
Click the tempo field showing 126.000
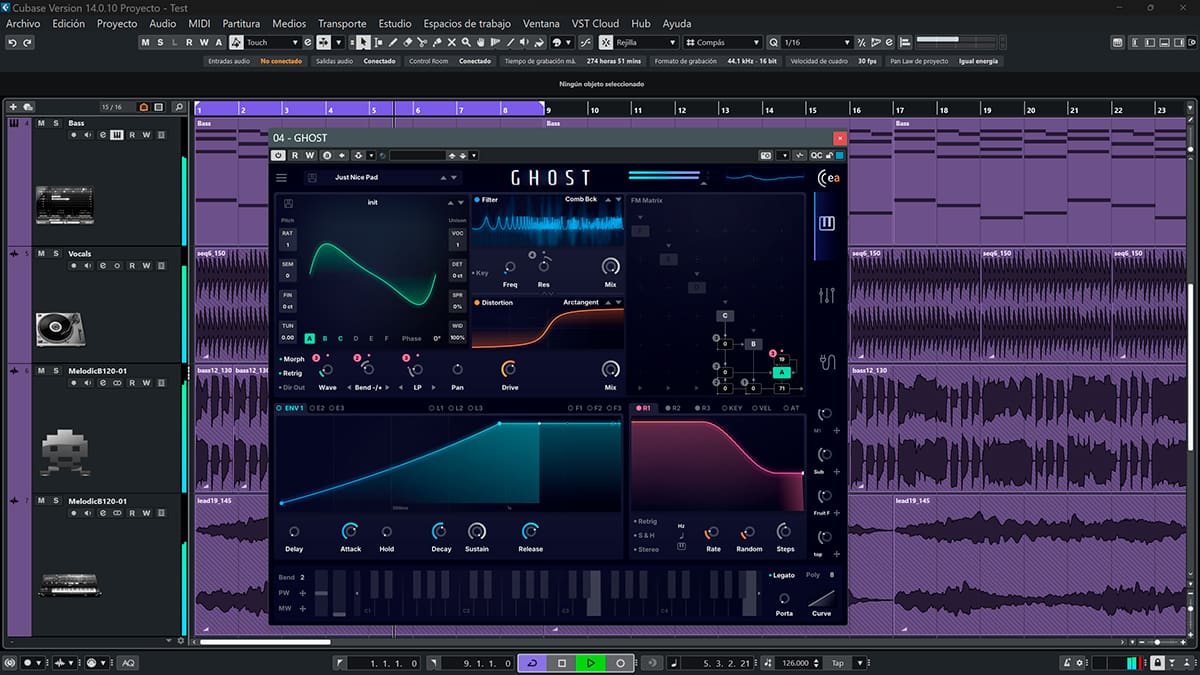(795, 663)
